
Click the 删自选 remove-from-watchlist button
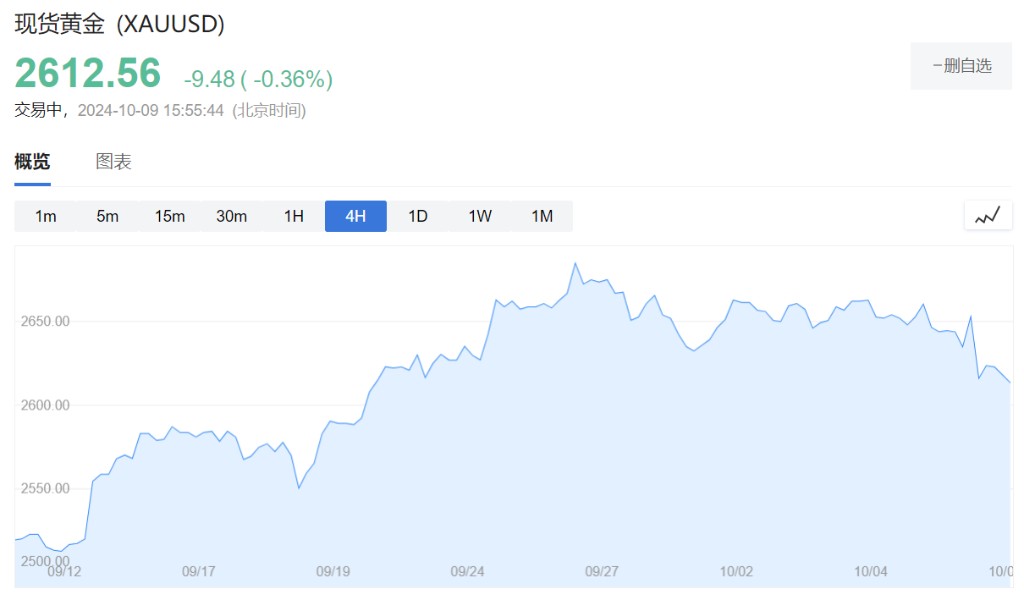961,66
